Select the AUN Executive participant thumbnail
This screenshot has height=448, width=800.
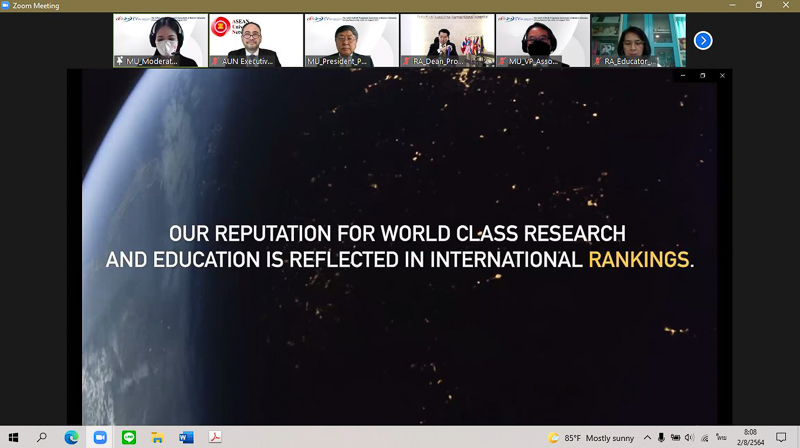click(x=256, y=40)
